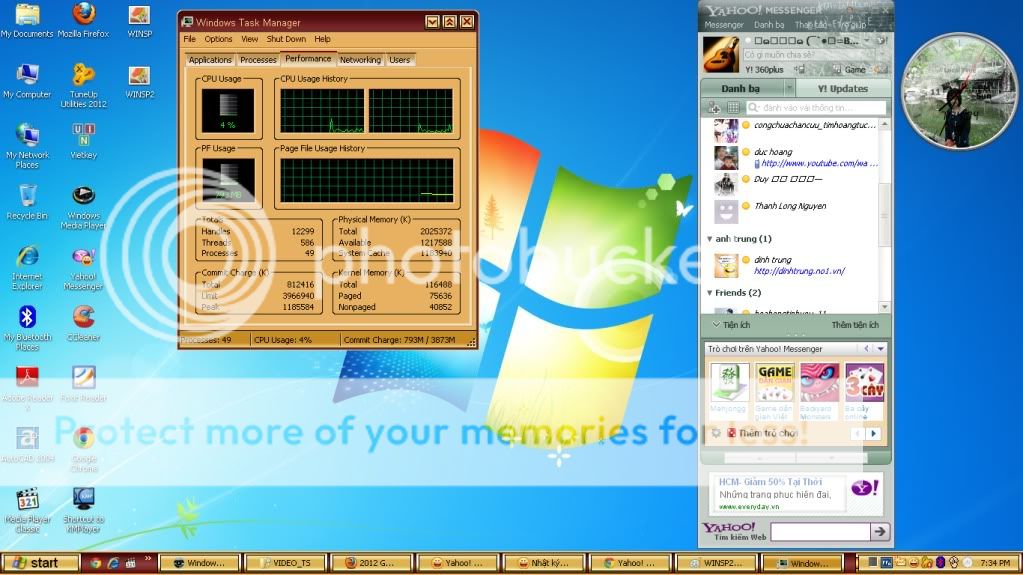The image size is (1023, 575).
Task: Click the Yahoo web search text box
Action: coord(820,532)
